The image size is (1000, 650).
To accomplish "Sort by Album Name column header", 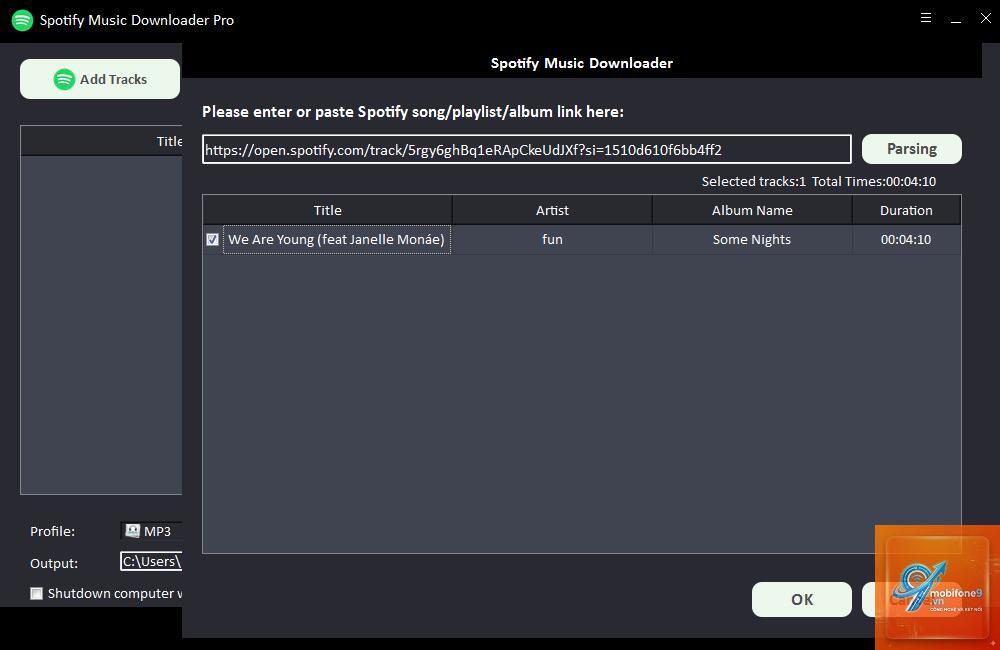I will pyautogui.click(x=752, y=210).
